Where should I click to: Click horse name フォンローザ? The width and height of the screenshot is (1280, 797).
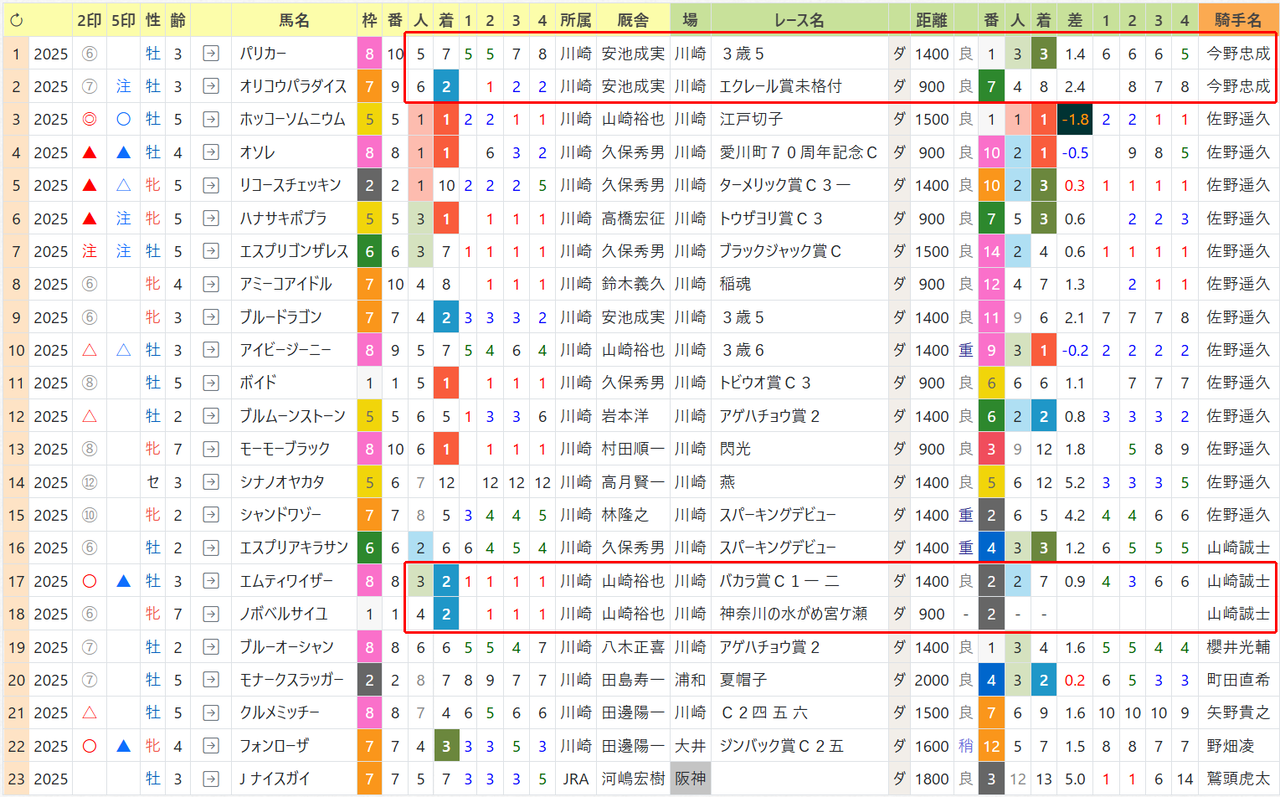[274, 746]
